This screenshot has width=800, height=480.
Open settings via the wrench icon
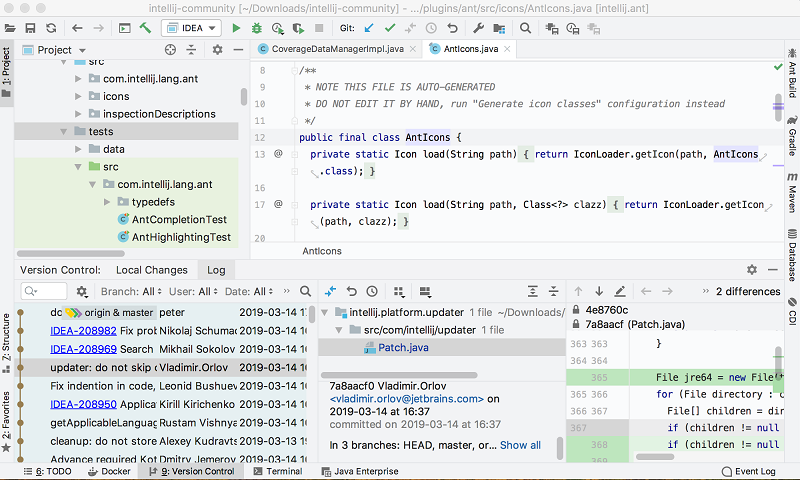[x=478, y=28]
